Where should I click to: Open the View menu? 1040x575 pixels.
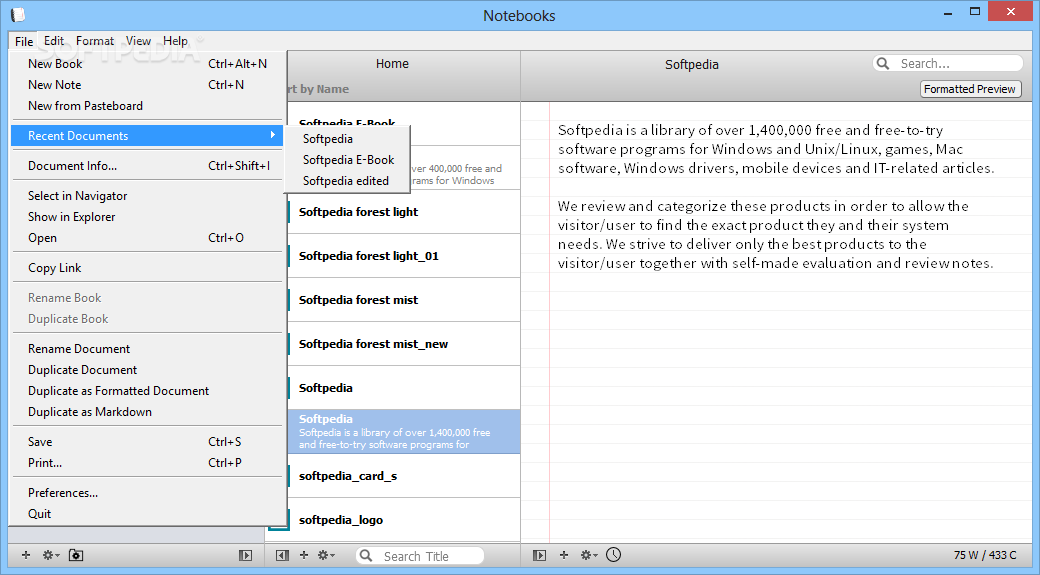139,41
